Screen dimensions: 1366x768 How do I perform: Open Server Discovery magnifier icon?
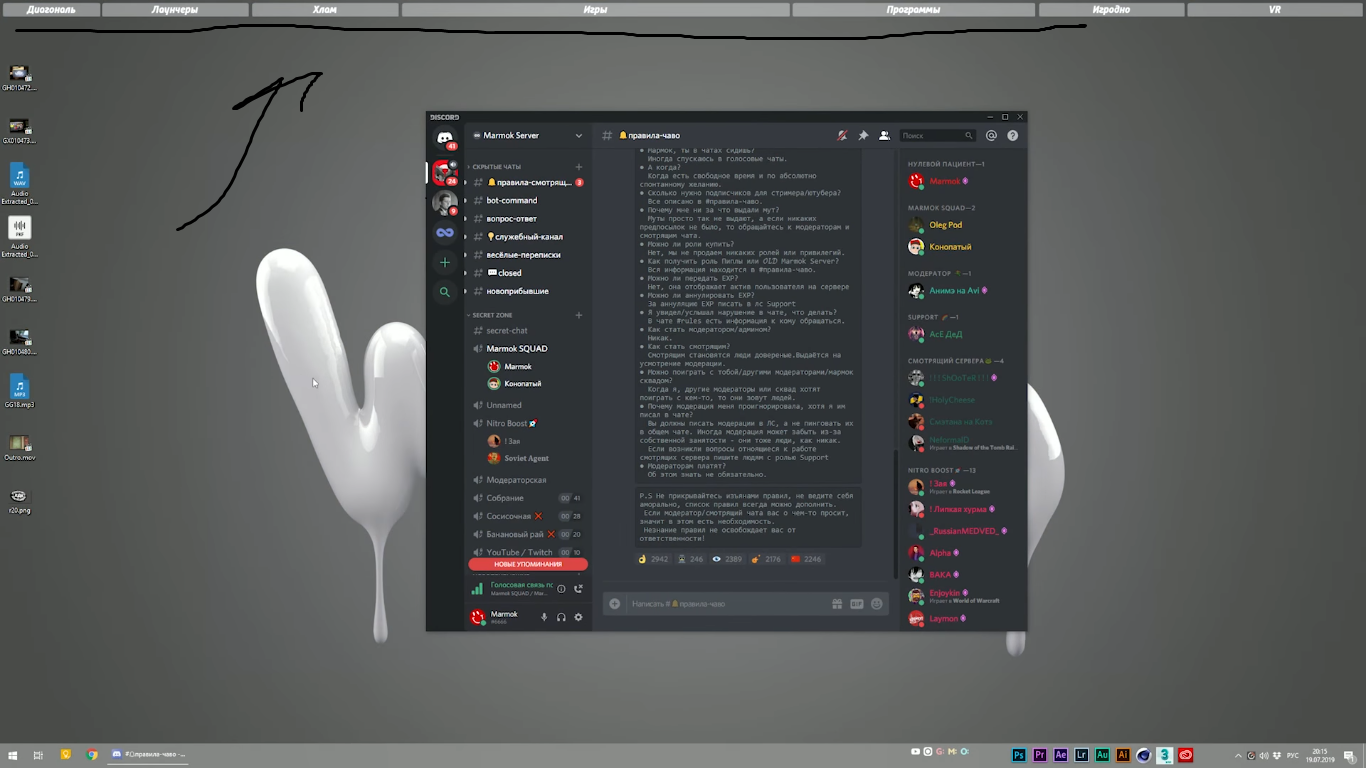[445, 292]
